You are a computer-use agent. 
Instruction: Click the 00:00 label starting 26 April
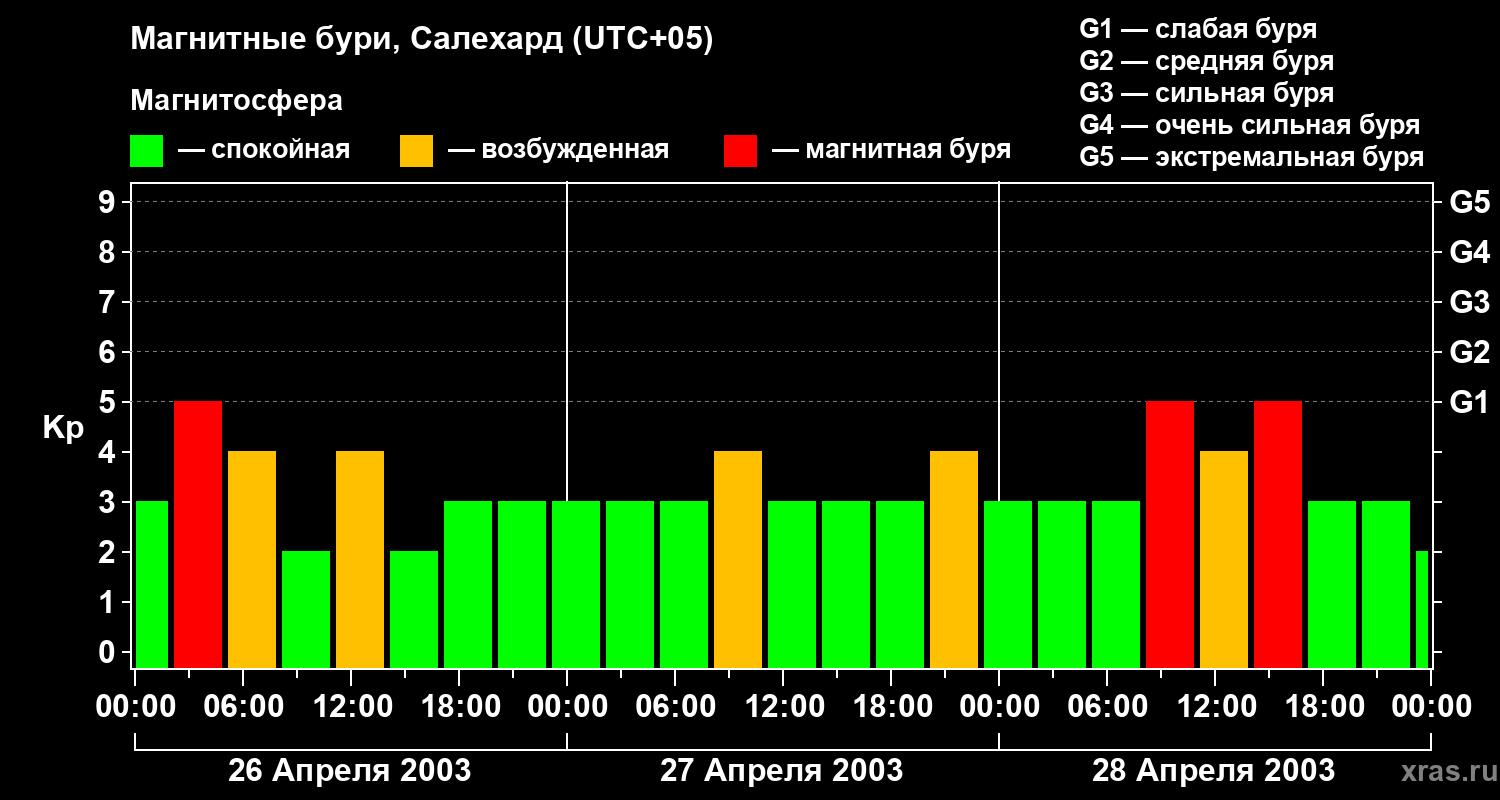(136, 706)
